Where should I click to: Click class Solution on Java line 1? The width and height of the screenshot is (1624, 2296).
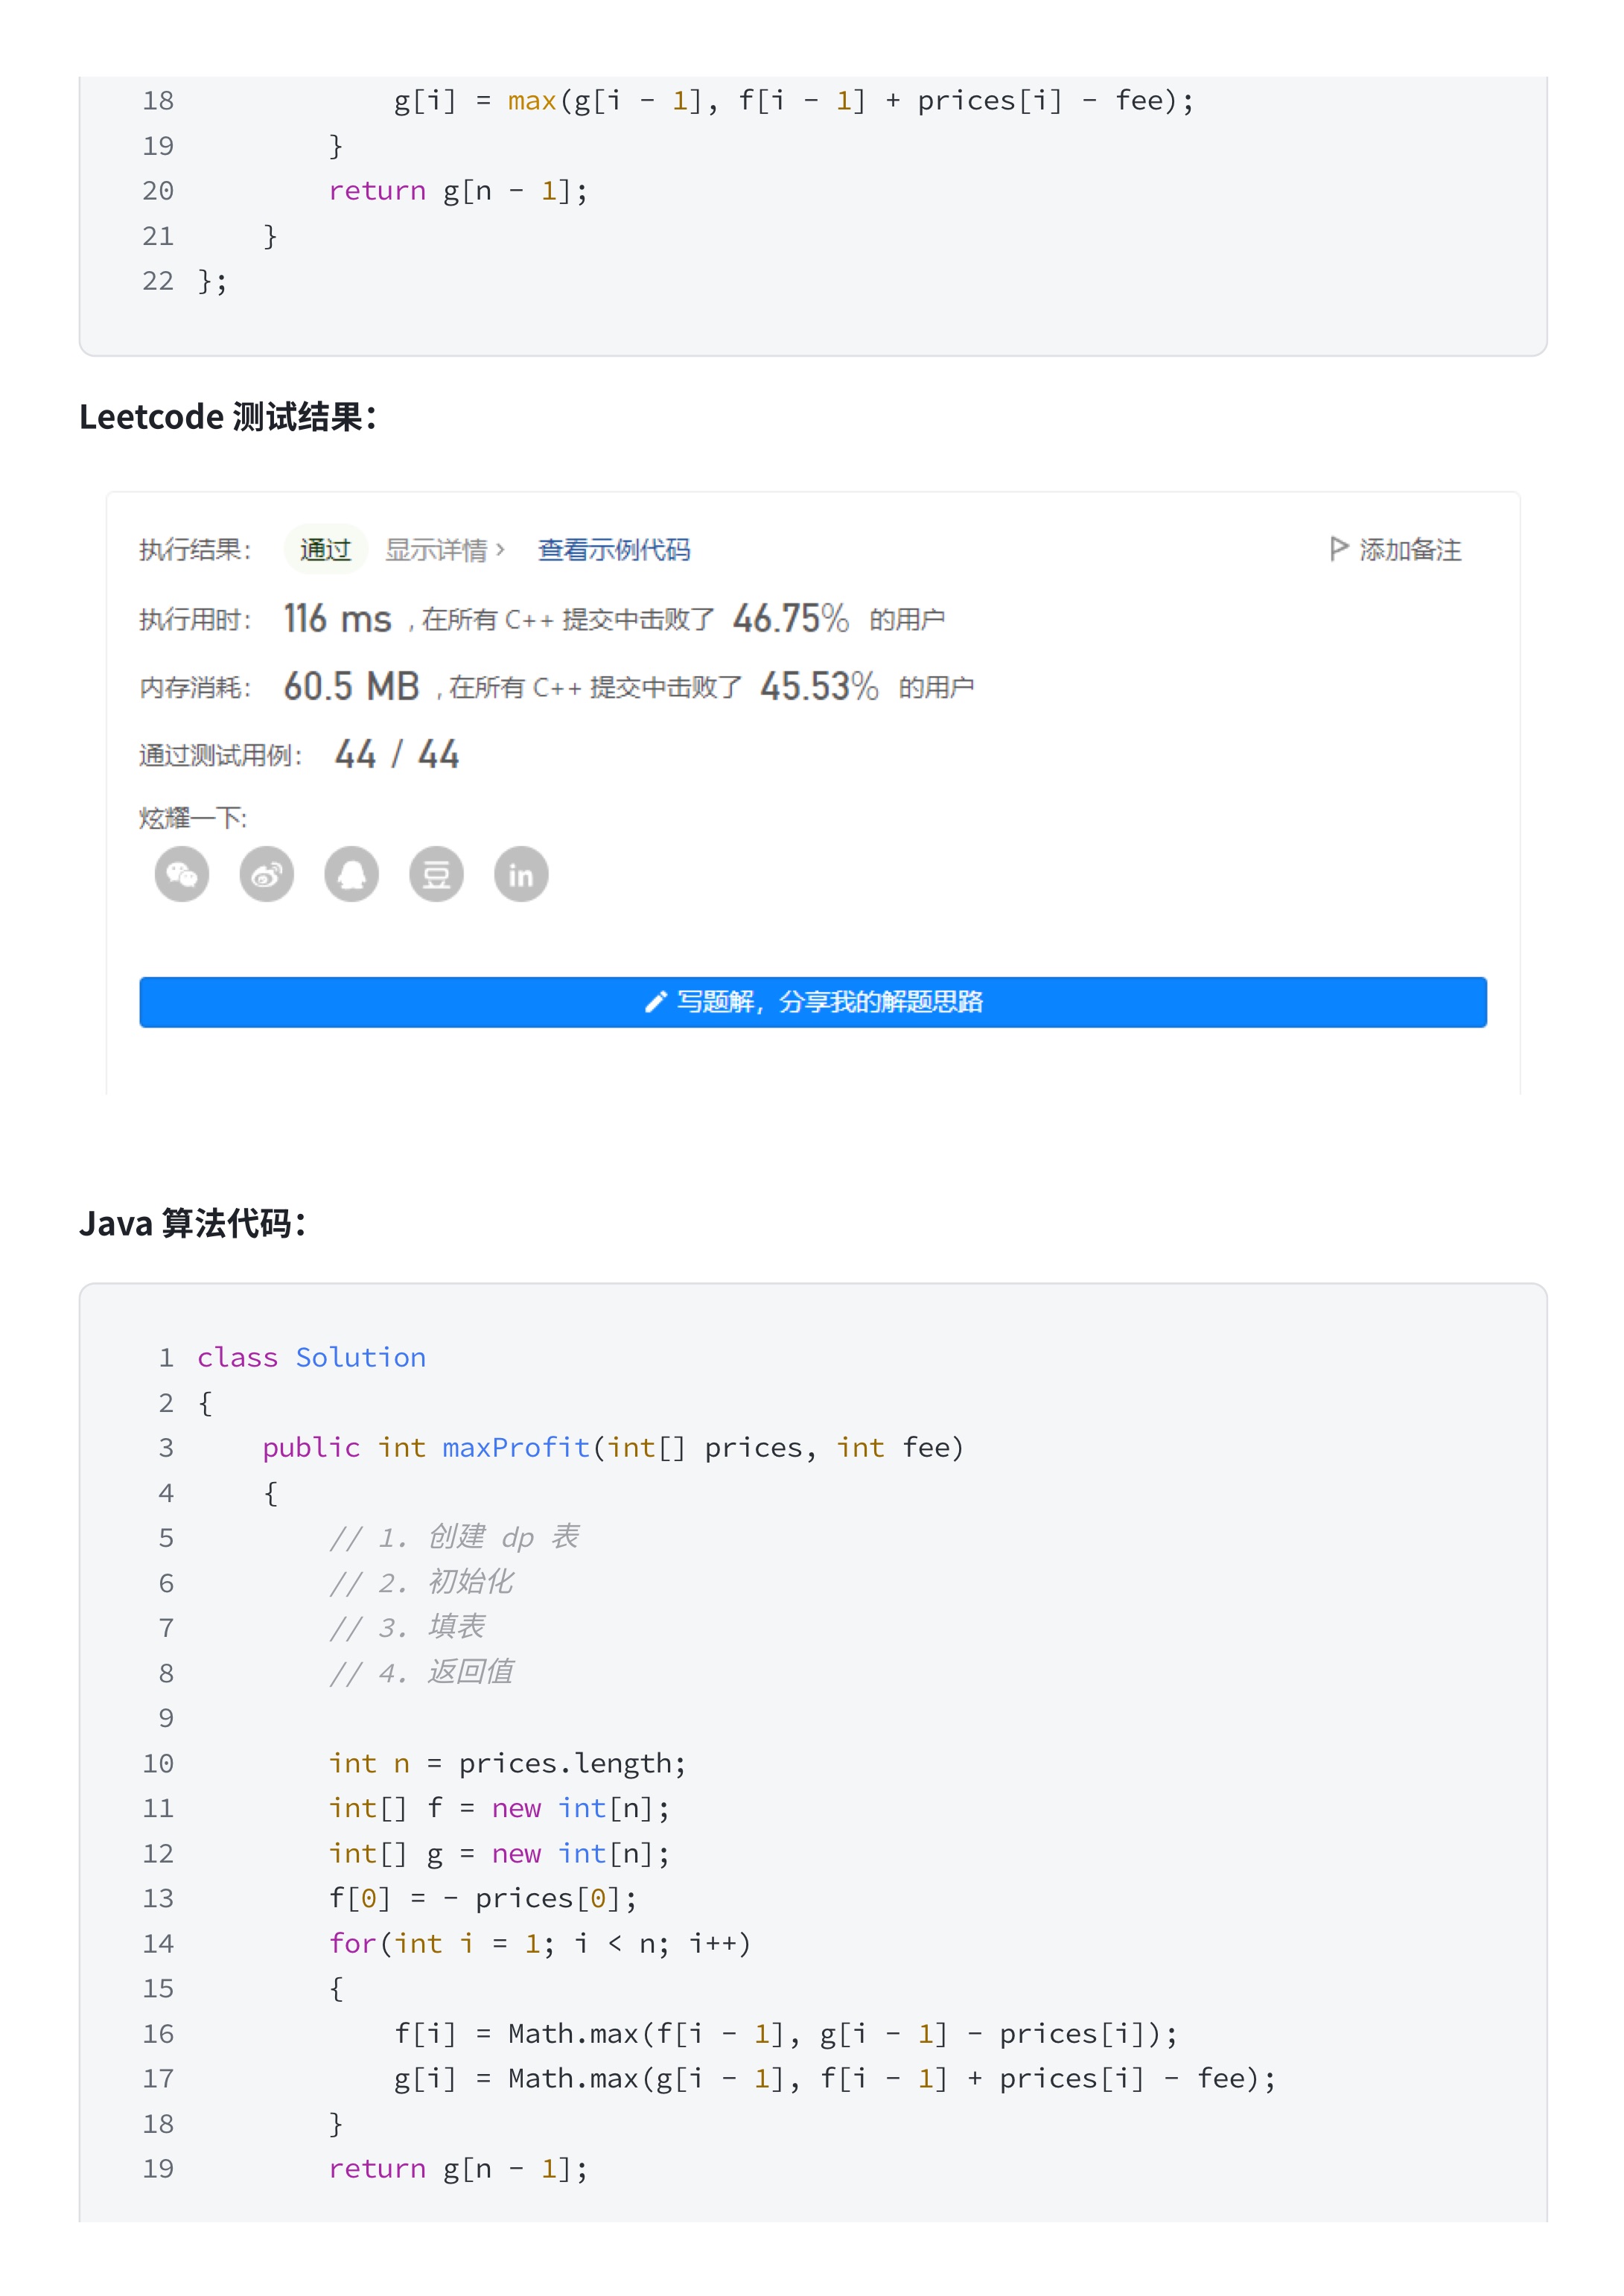click(311, 1357)
